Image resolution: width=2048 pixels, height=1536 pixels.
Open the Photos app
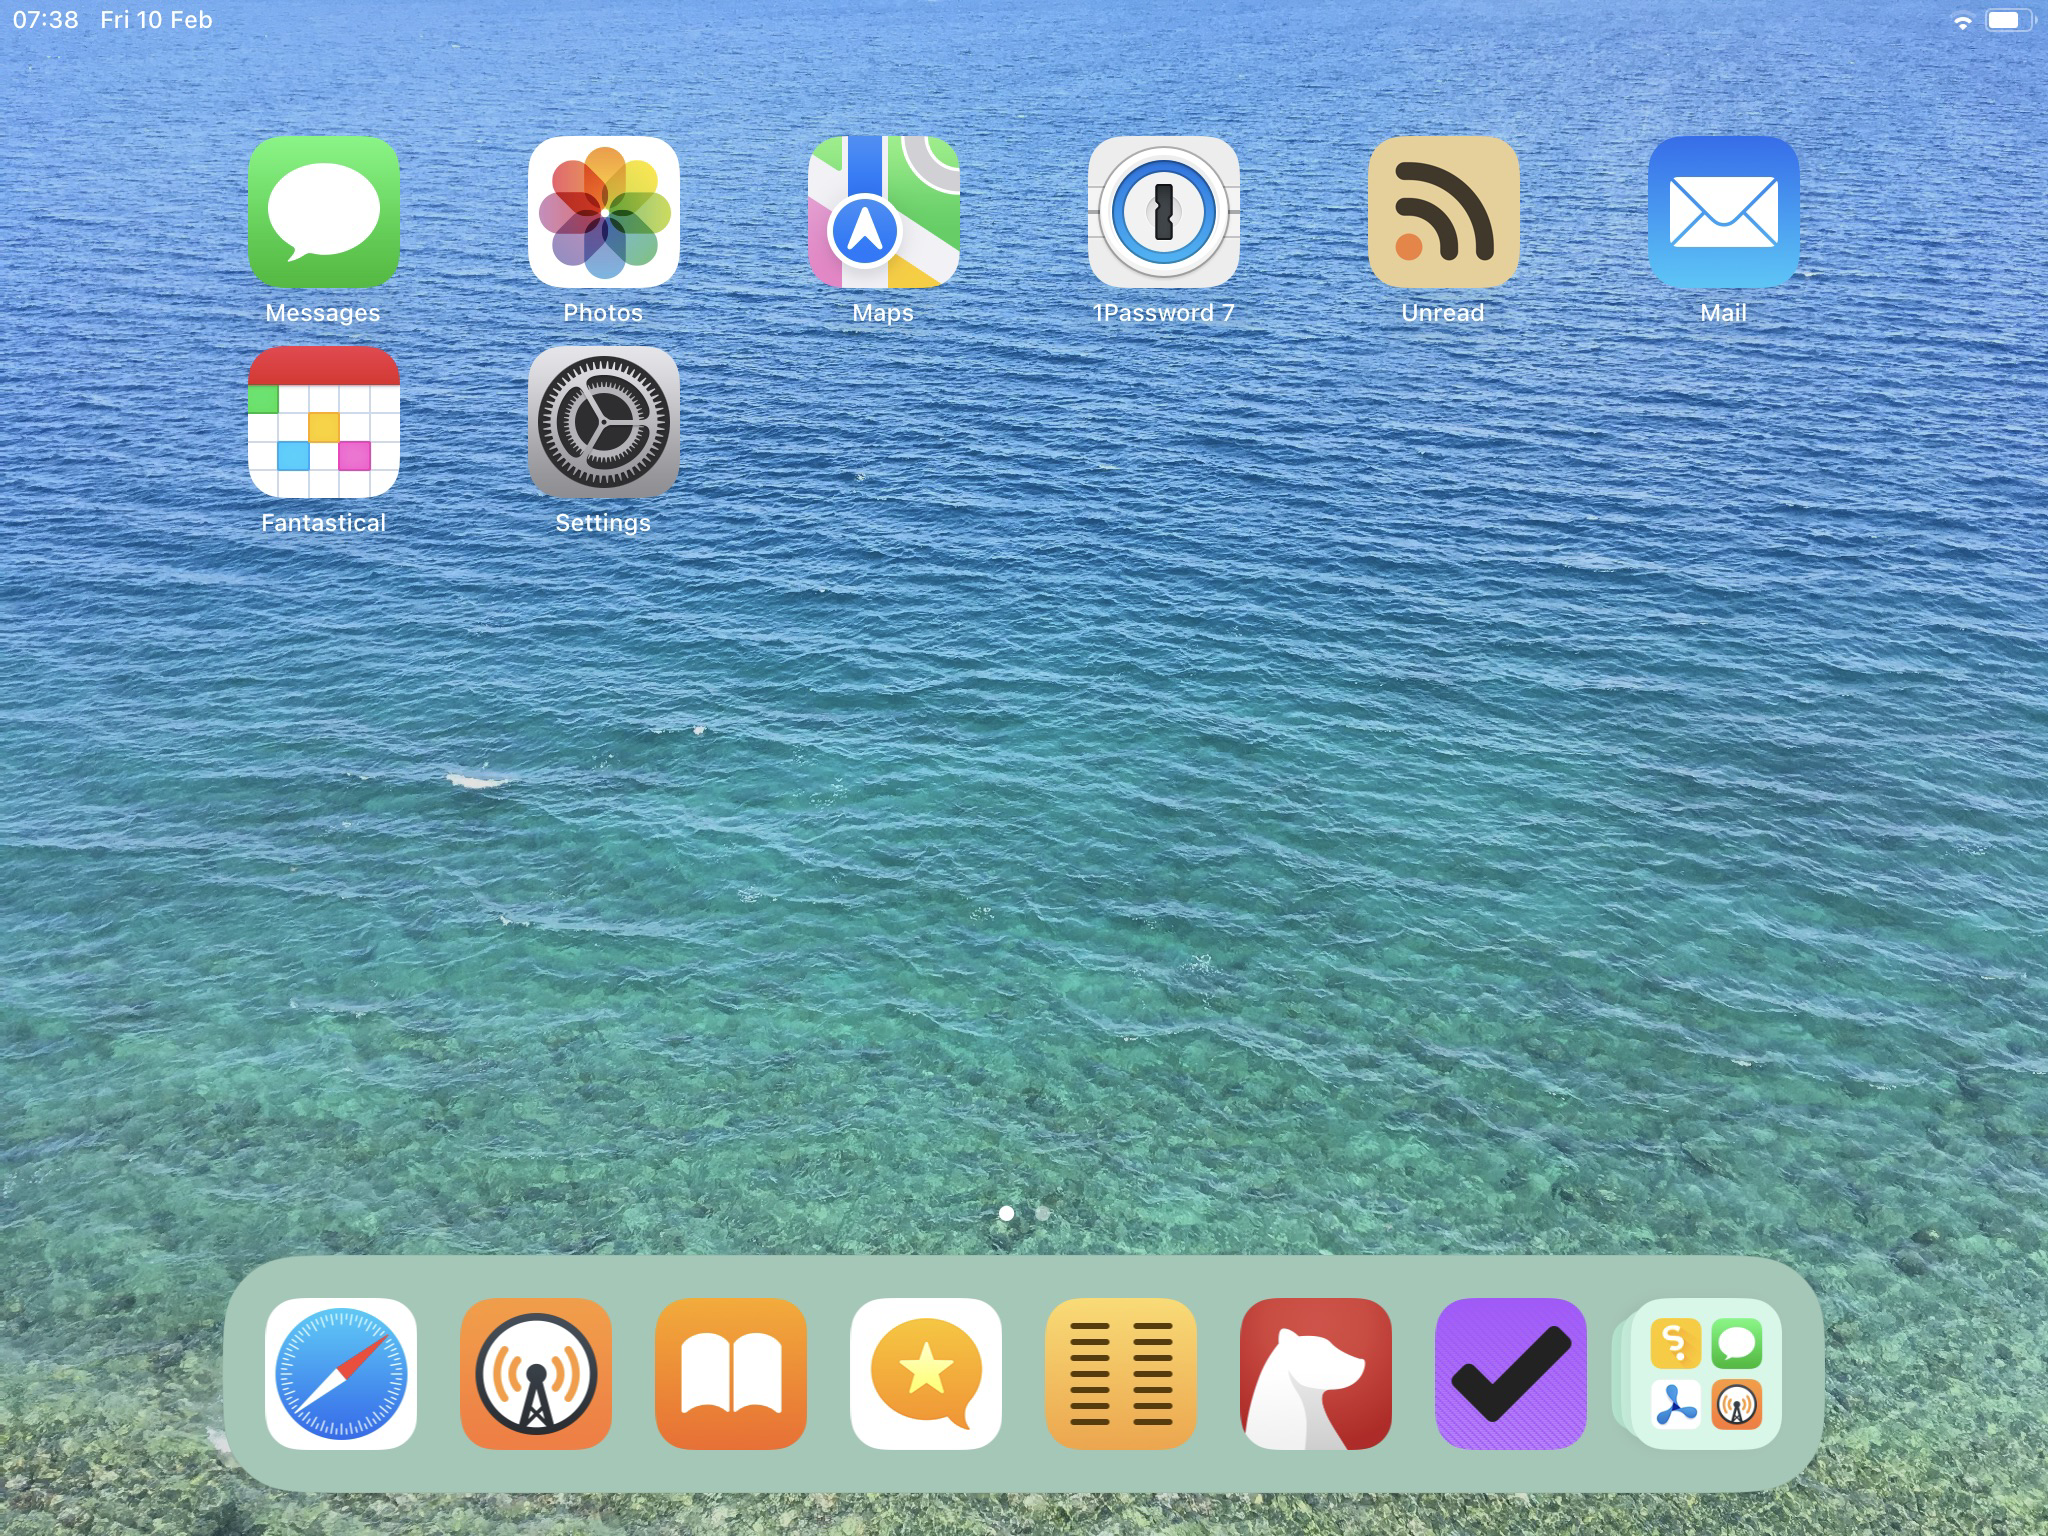tap(603, 212)
